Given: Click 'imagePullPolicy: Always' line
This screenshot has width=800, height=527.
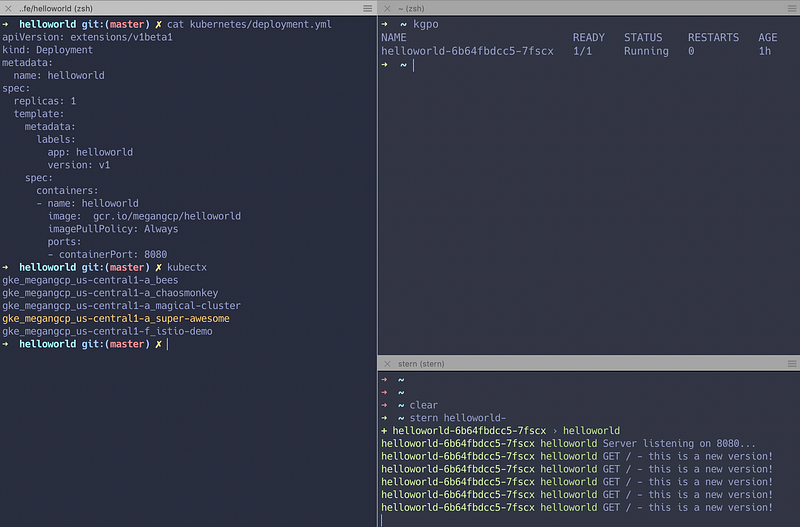Looking at the screenshot, I should [x=113, y=229].
